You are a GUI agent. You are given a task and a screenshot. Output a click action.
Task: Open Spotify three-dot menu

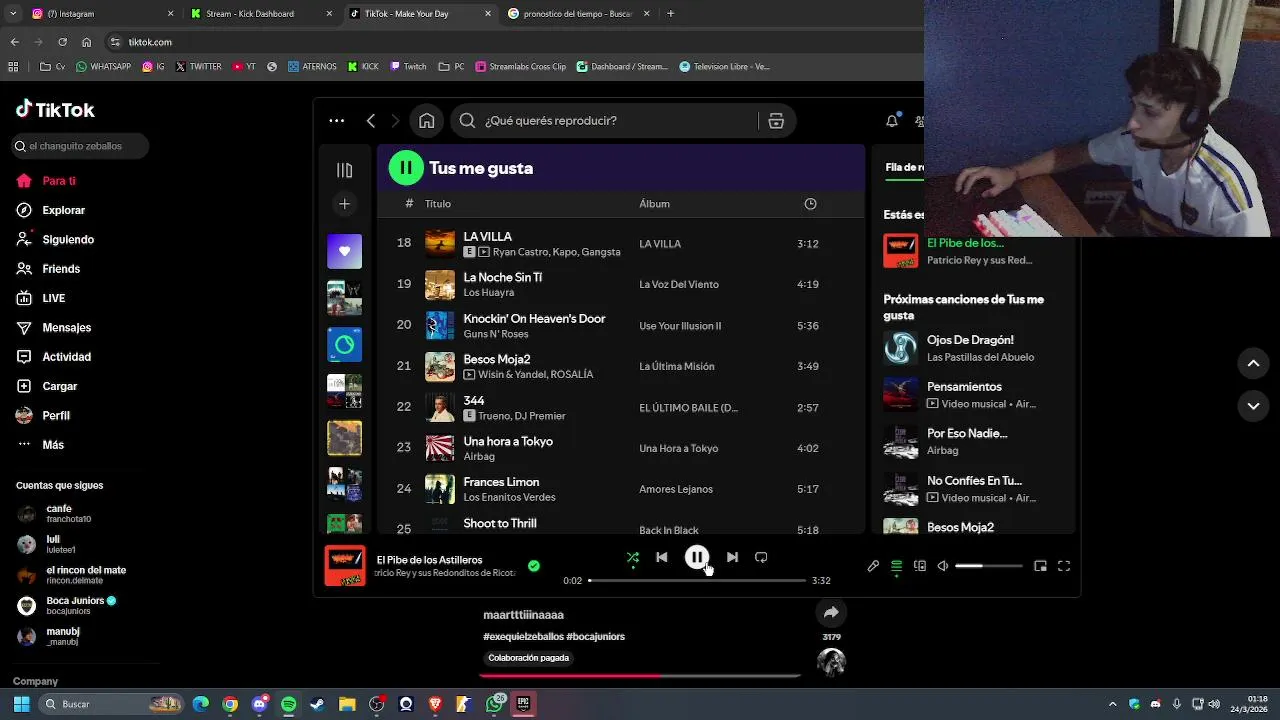(337, 121)
